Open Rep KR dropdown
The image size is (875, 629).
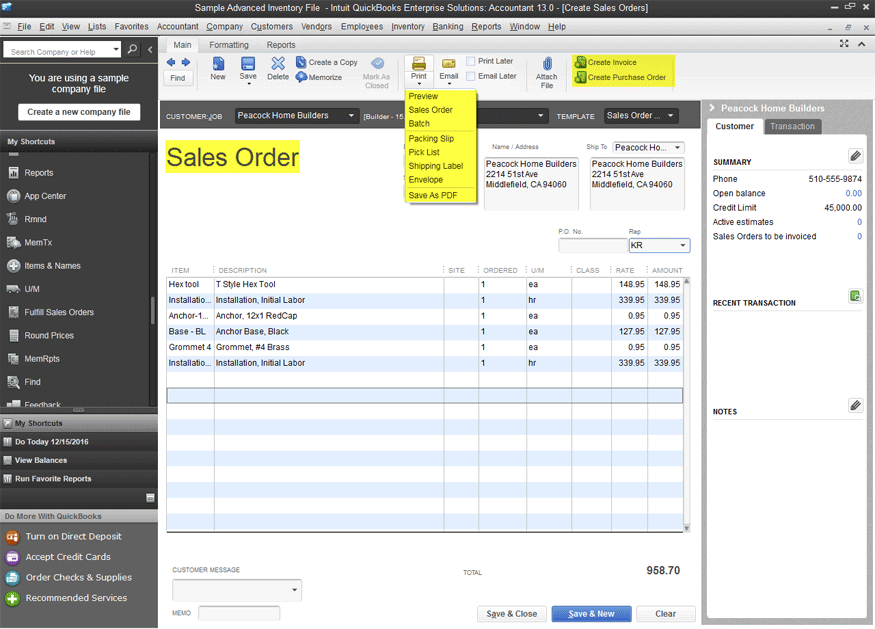point(682,246)
